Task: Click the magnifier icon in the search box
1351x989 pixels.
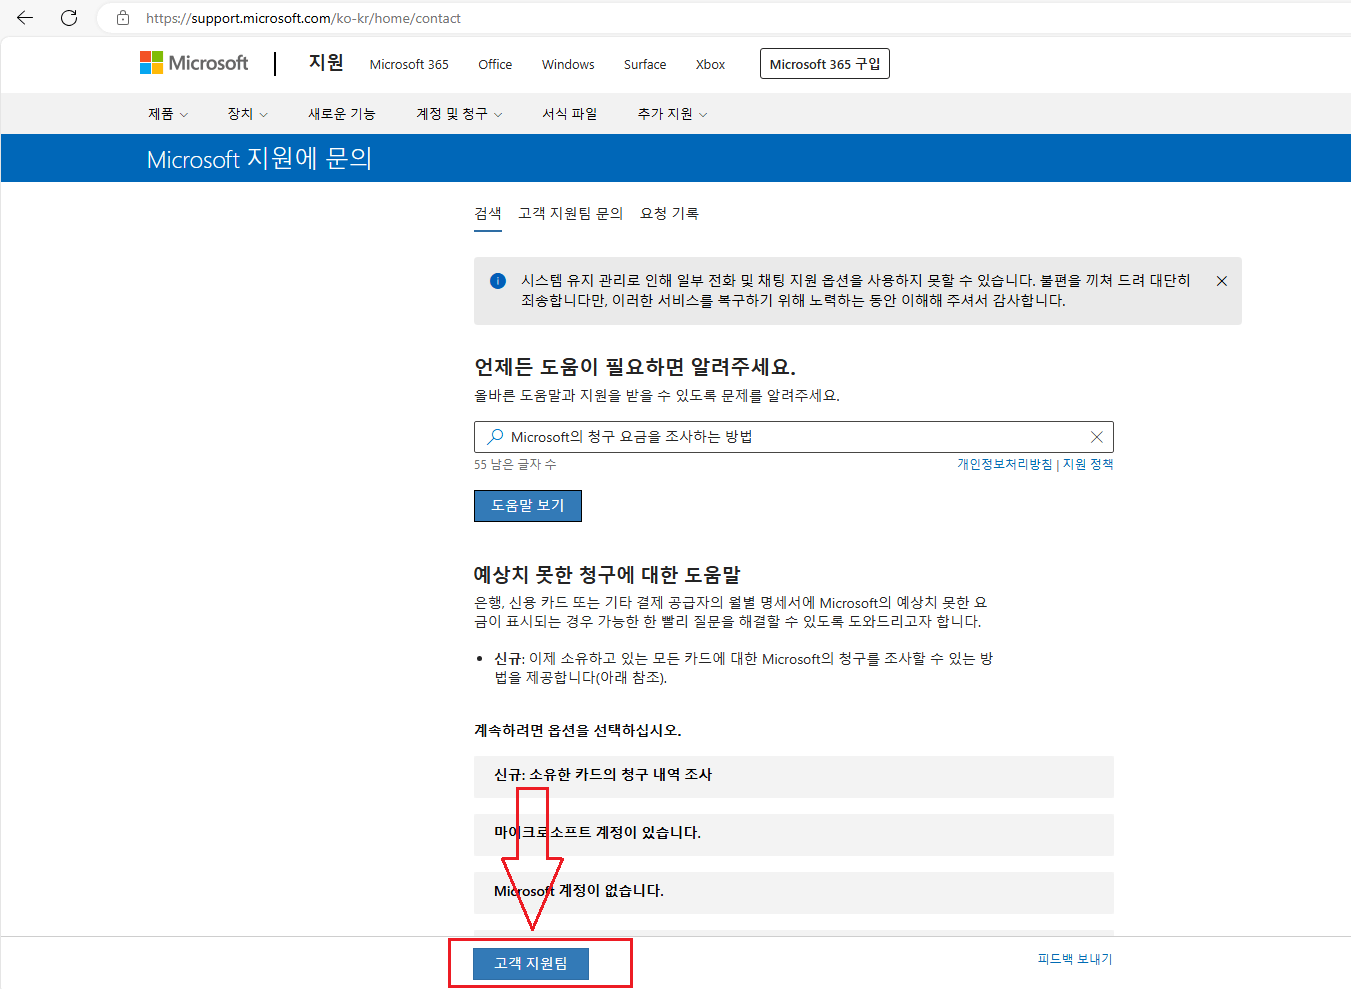Action: (x=495, y=437)
